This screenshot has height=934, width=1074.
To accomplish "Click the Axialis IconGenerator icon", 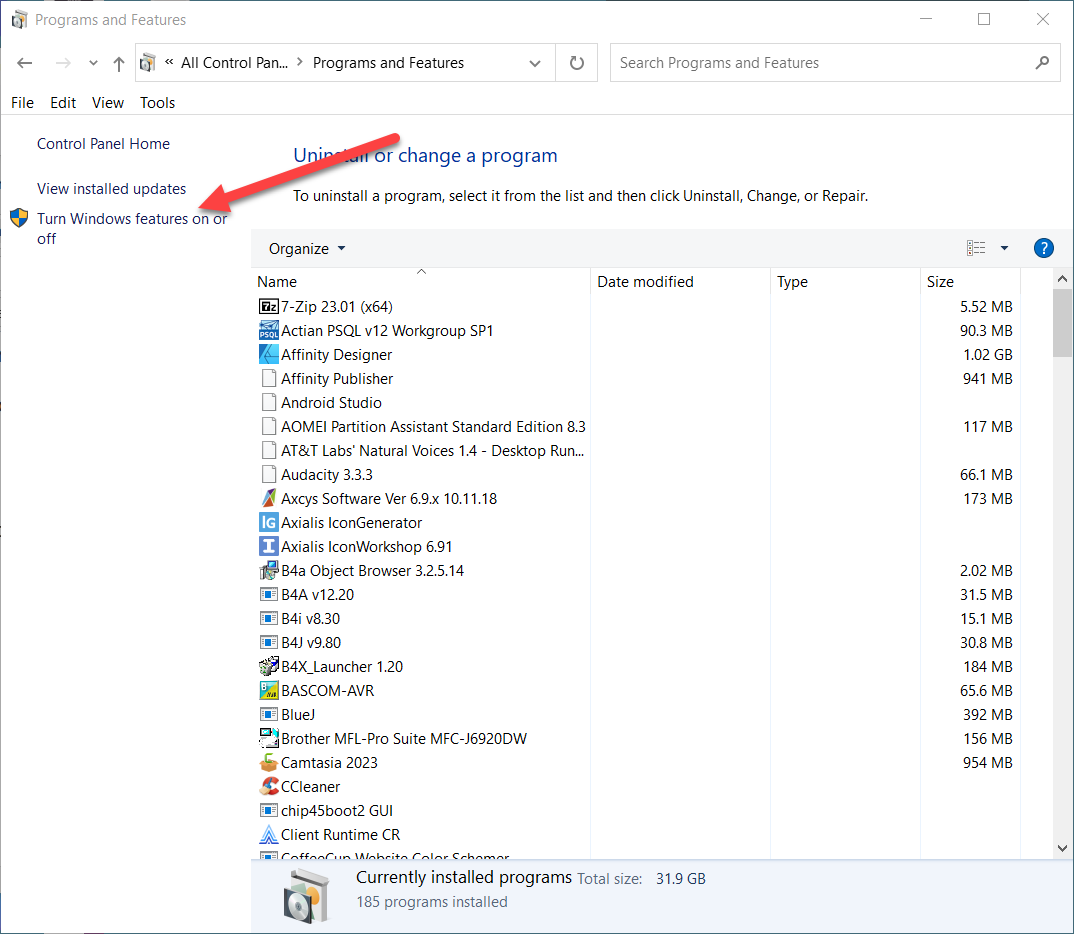I will 268,522.
